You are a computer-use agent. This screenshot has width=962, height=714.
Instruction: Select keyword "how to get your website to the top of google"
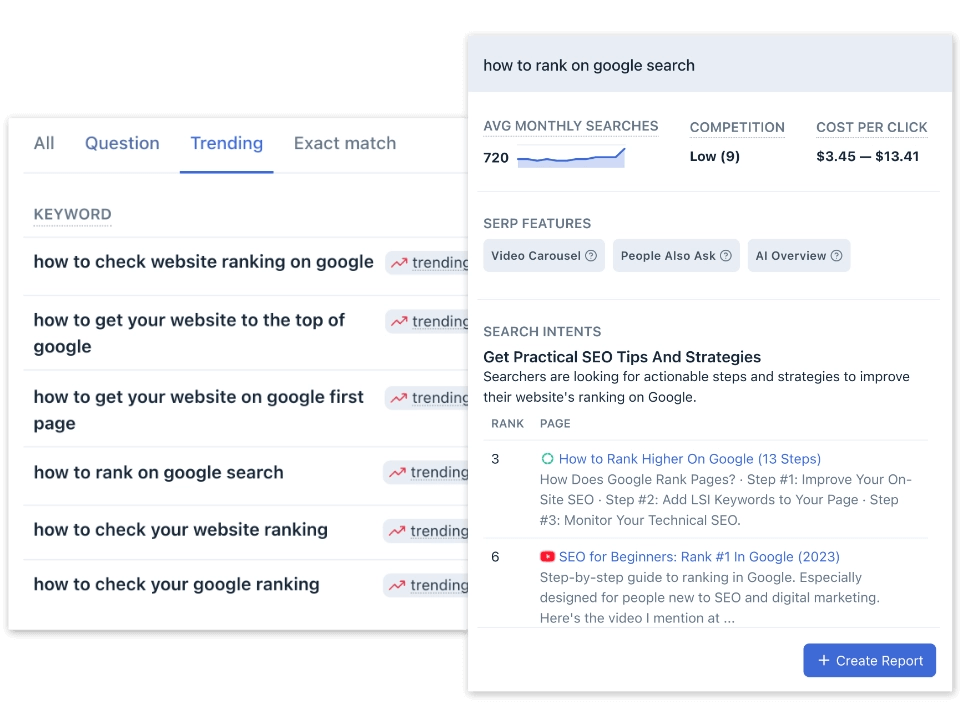[189, 333]
